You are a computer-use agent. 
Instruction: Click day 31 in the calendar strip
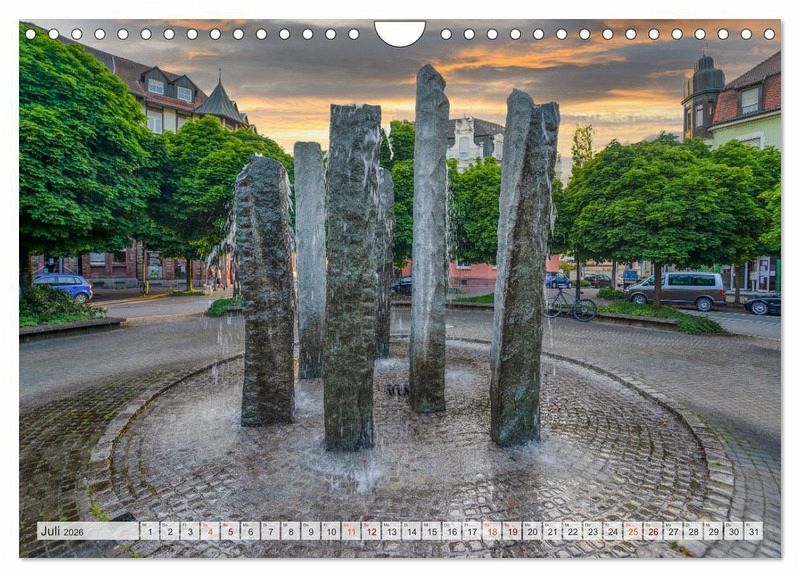(754, 531)
